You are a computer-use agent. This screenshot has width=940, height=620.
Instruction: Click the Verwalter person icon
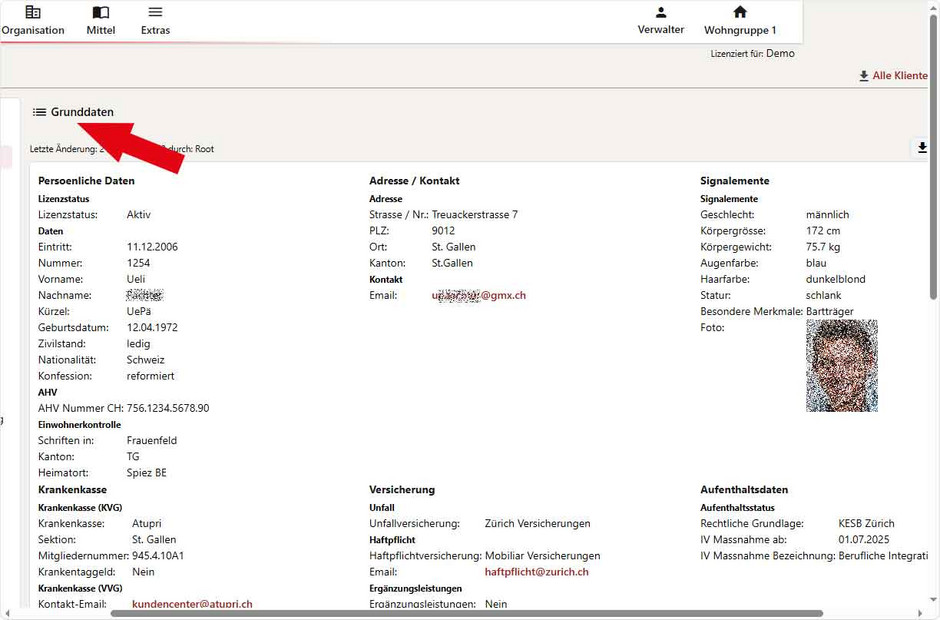coord(661,12)
